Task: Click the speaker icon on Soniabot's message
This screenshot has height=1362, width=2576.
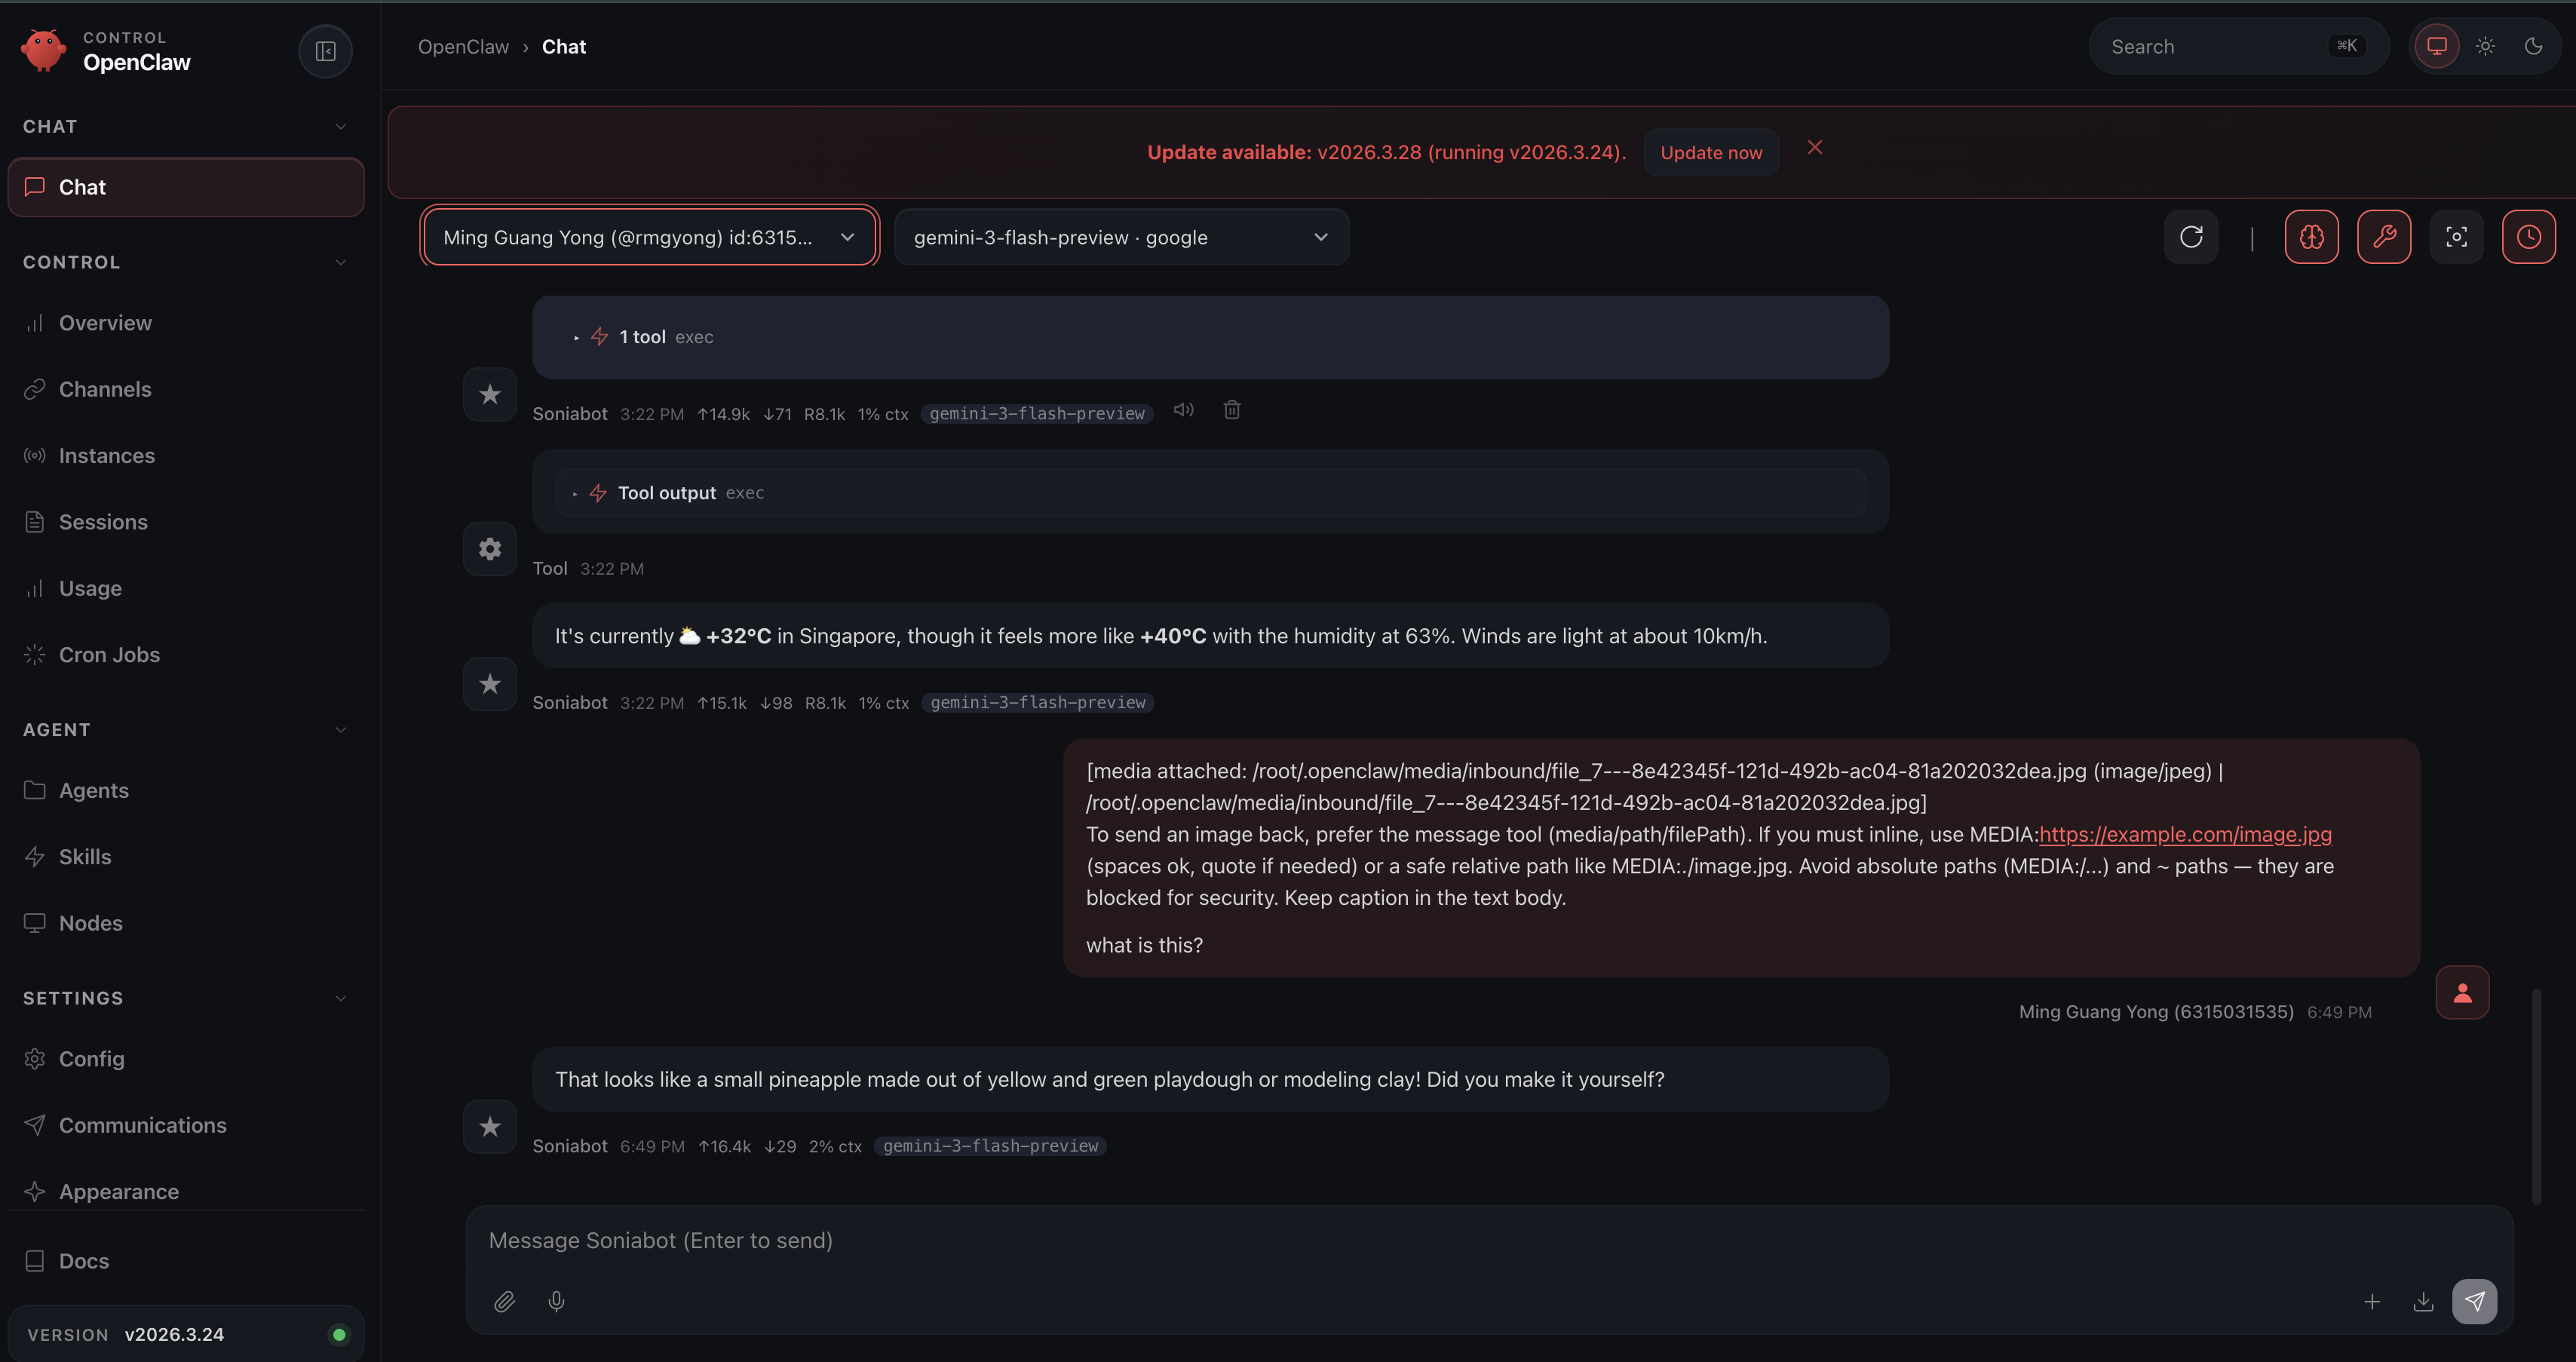Action: point(1183,409)
